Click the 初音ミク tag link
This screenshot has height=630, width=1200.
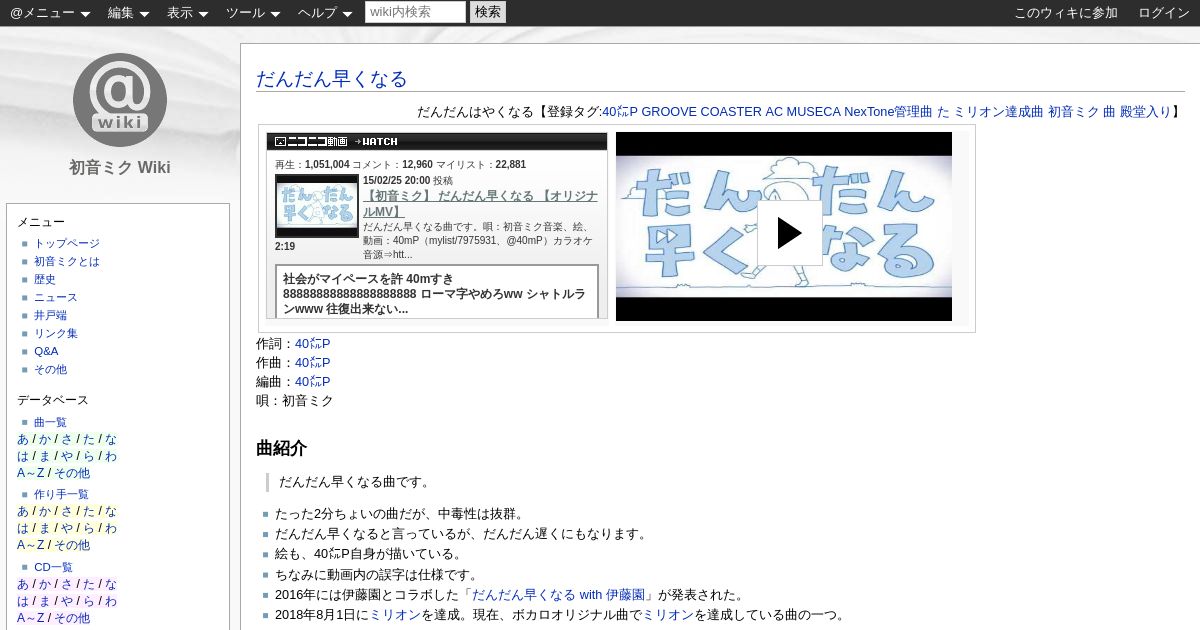coord(1073,112)
